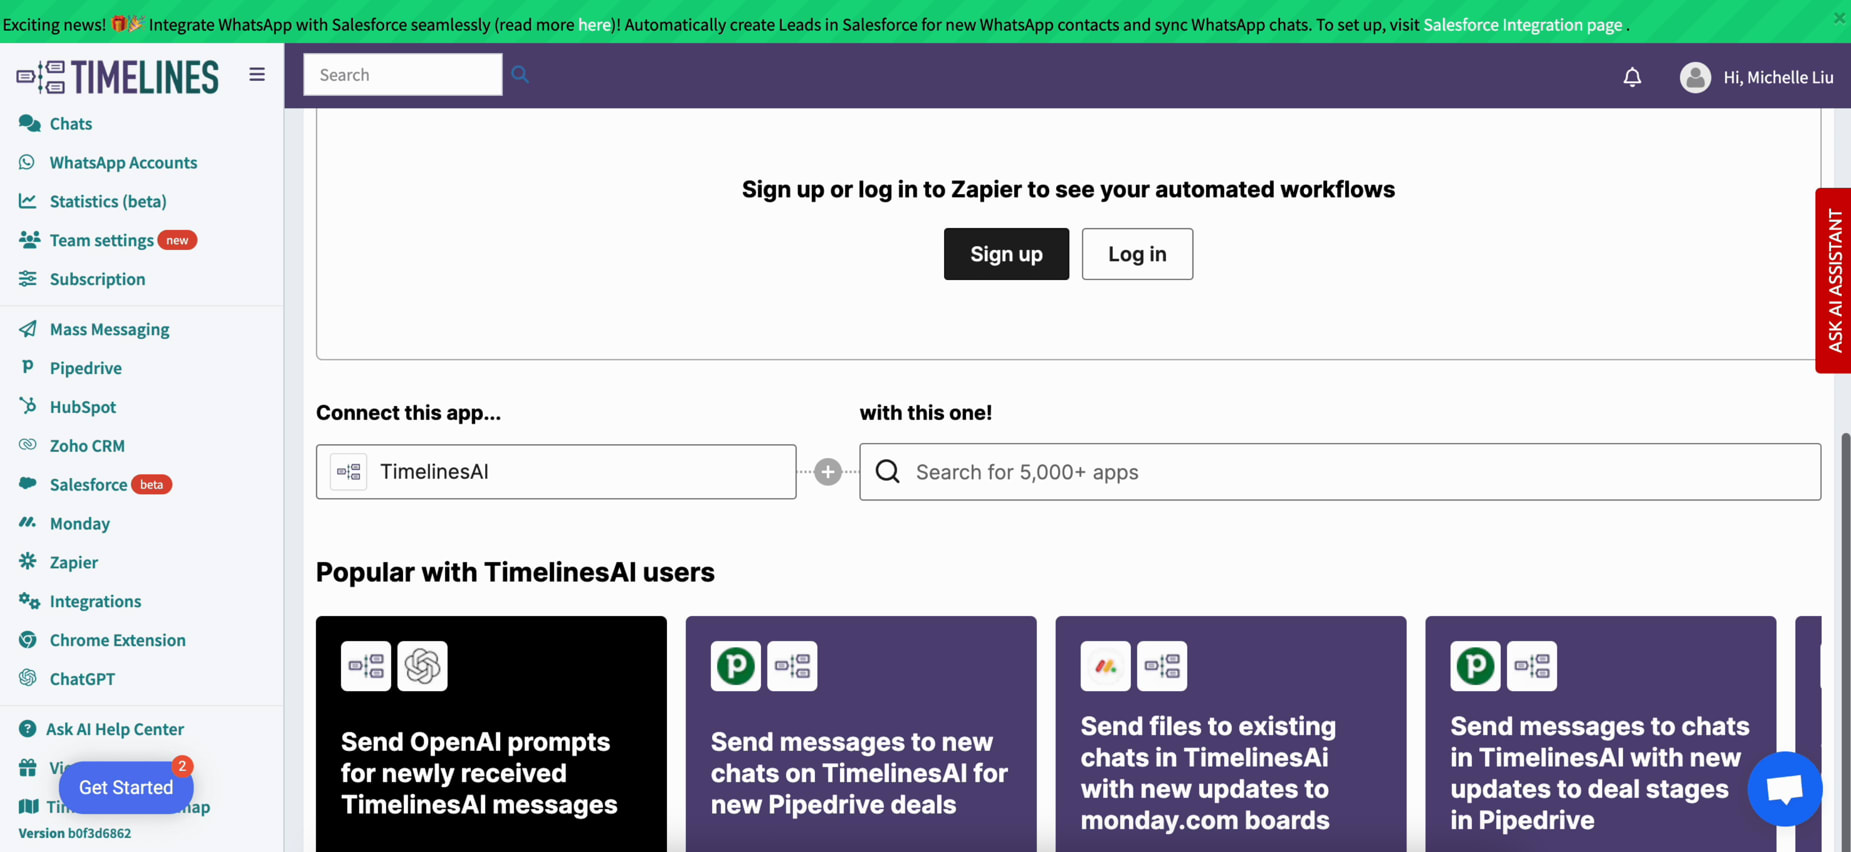Screen dimensions: 1851x852
Task: Click the ChatGPT logo icon in the sidebar
Action: click(x=28, y=678)
